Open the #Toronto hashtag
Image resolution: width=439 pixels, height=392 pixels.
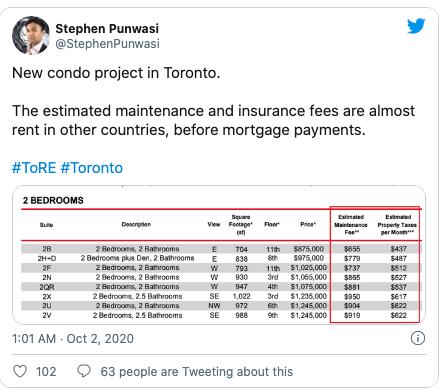click(x=92, y=168)
